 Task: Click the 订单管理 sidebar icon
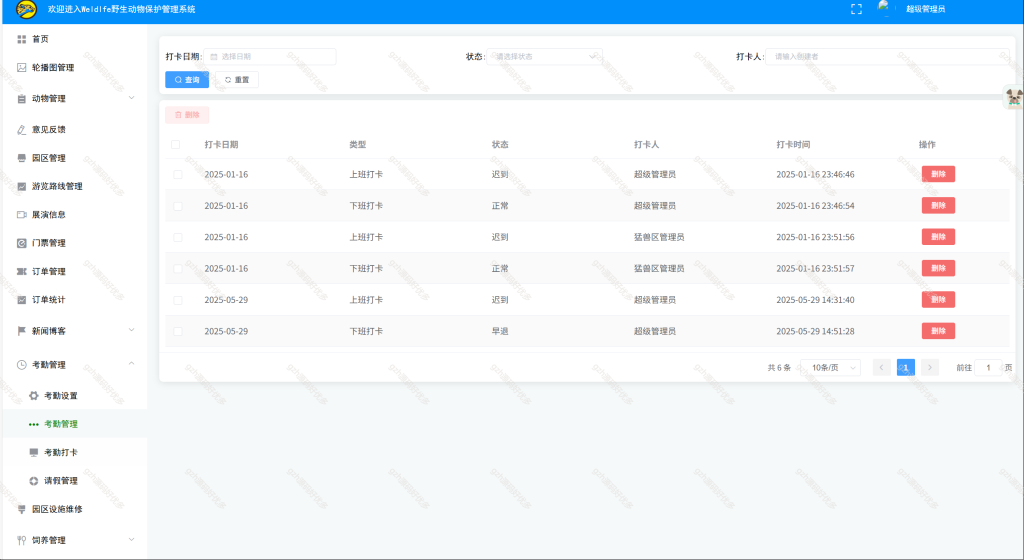click(x=22, y=271)
